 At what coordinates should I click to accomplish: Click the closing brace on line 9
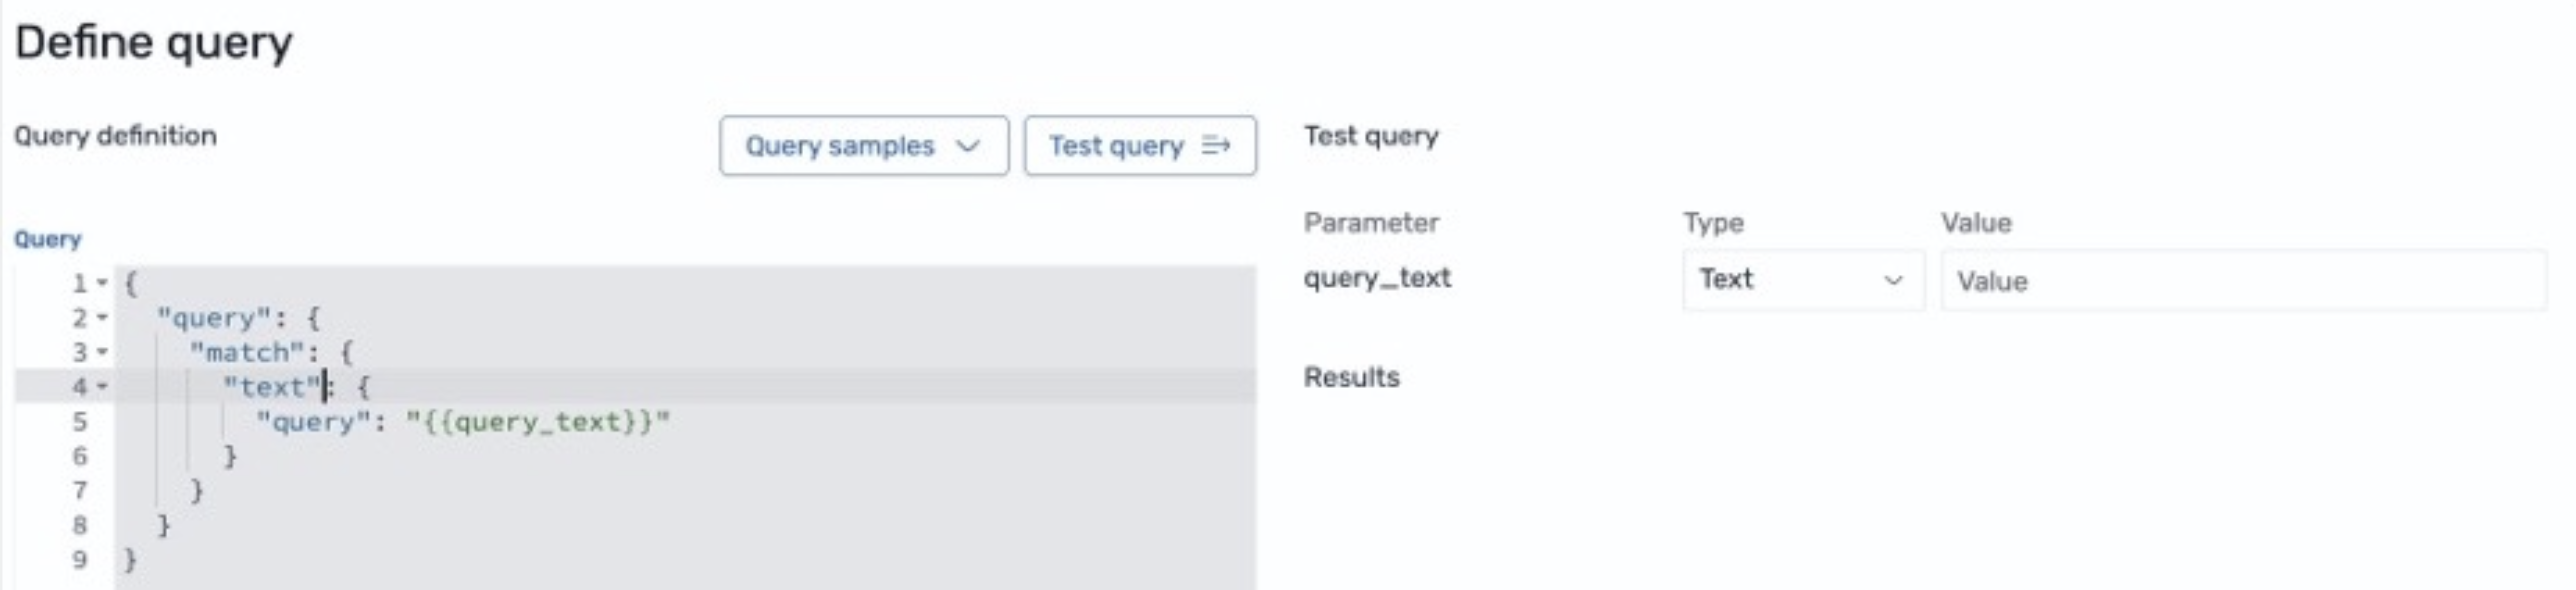pyautogui.click(x=130, y=559)
